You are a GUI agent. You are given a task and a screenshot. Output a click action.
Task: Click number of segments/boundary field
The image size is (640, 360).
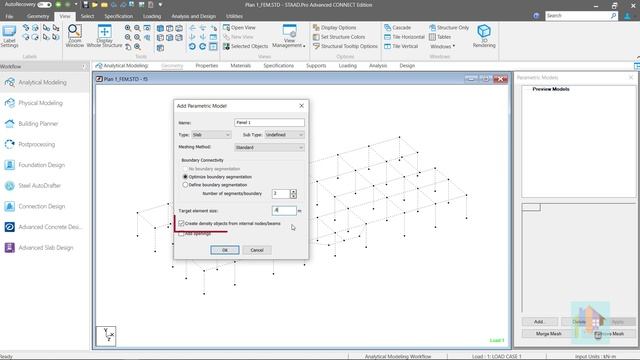click(281, 193)
